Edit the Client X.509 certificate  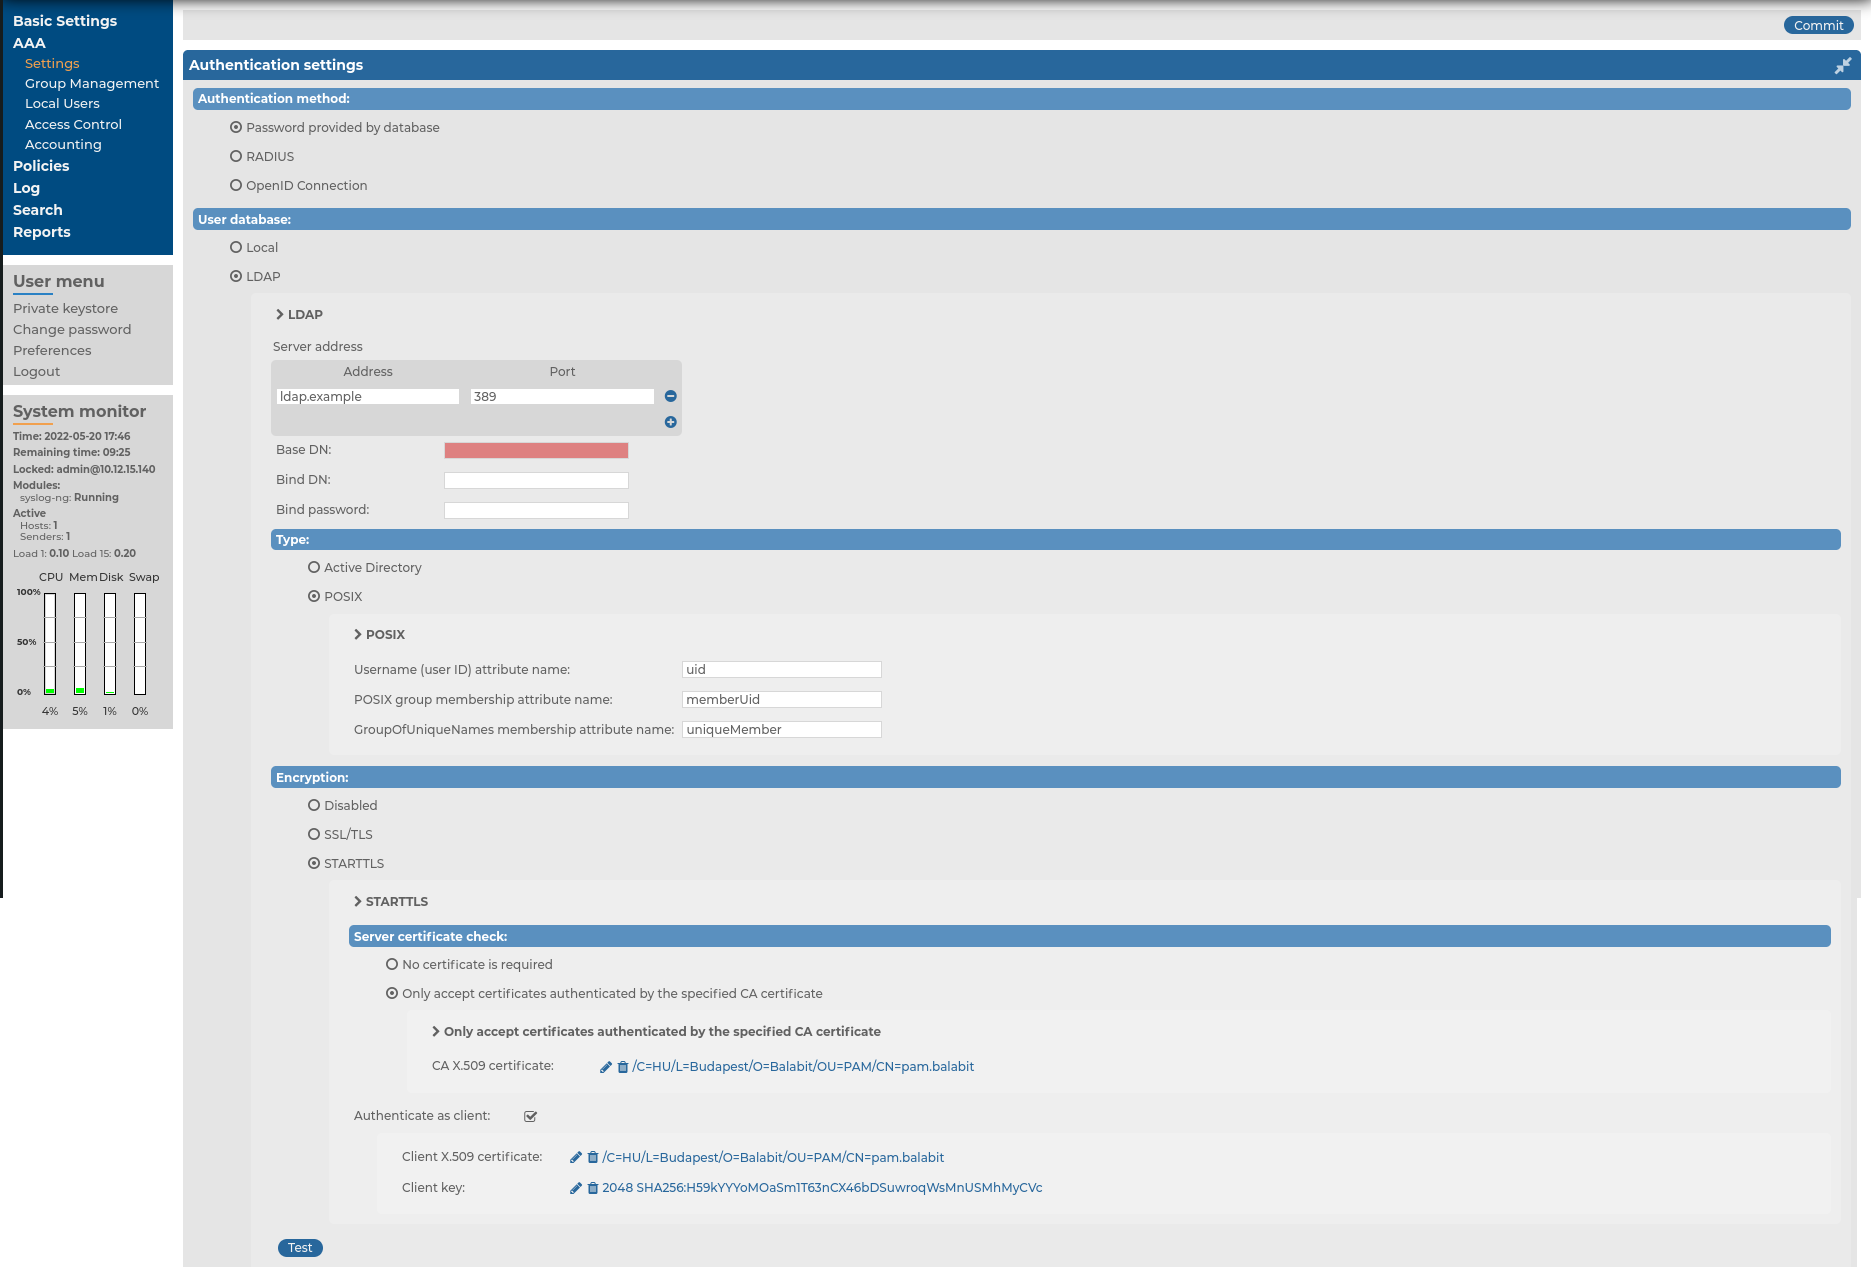(x=576, y=1157)
